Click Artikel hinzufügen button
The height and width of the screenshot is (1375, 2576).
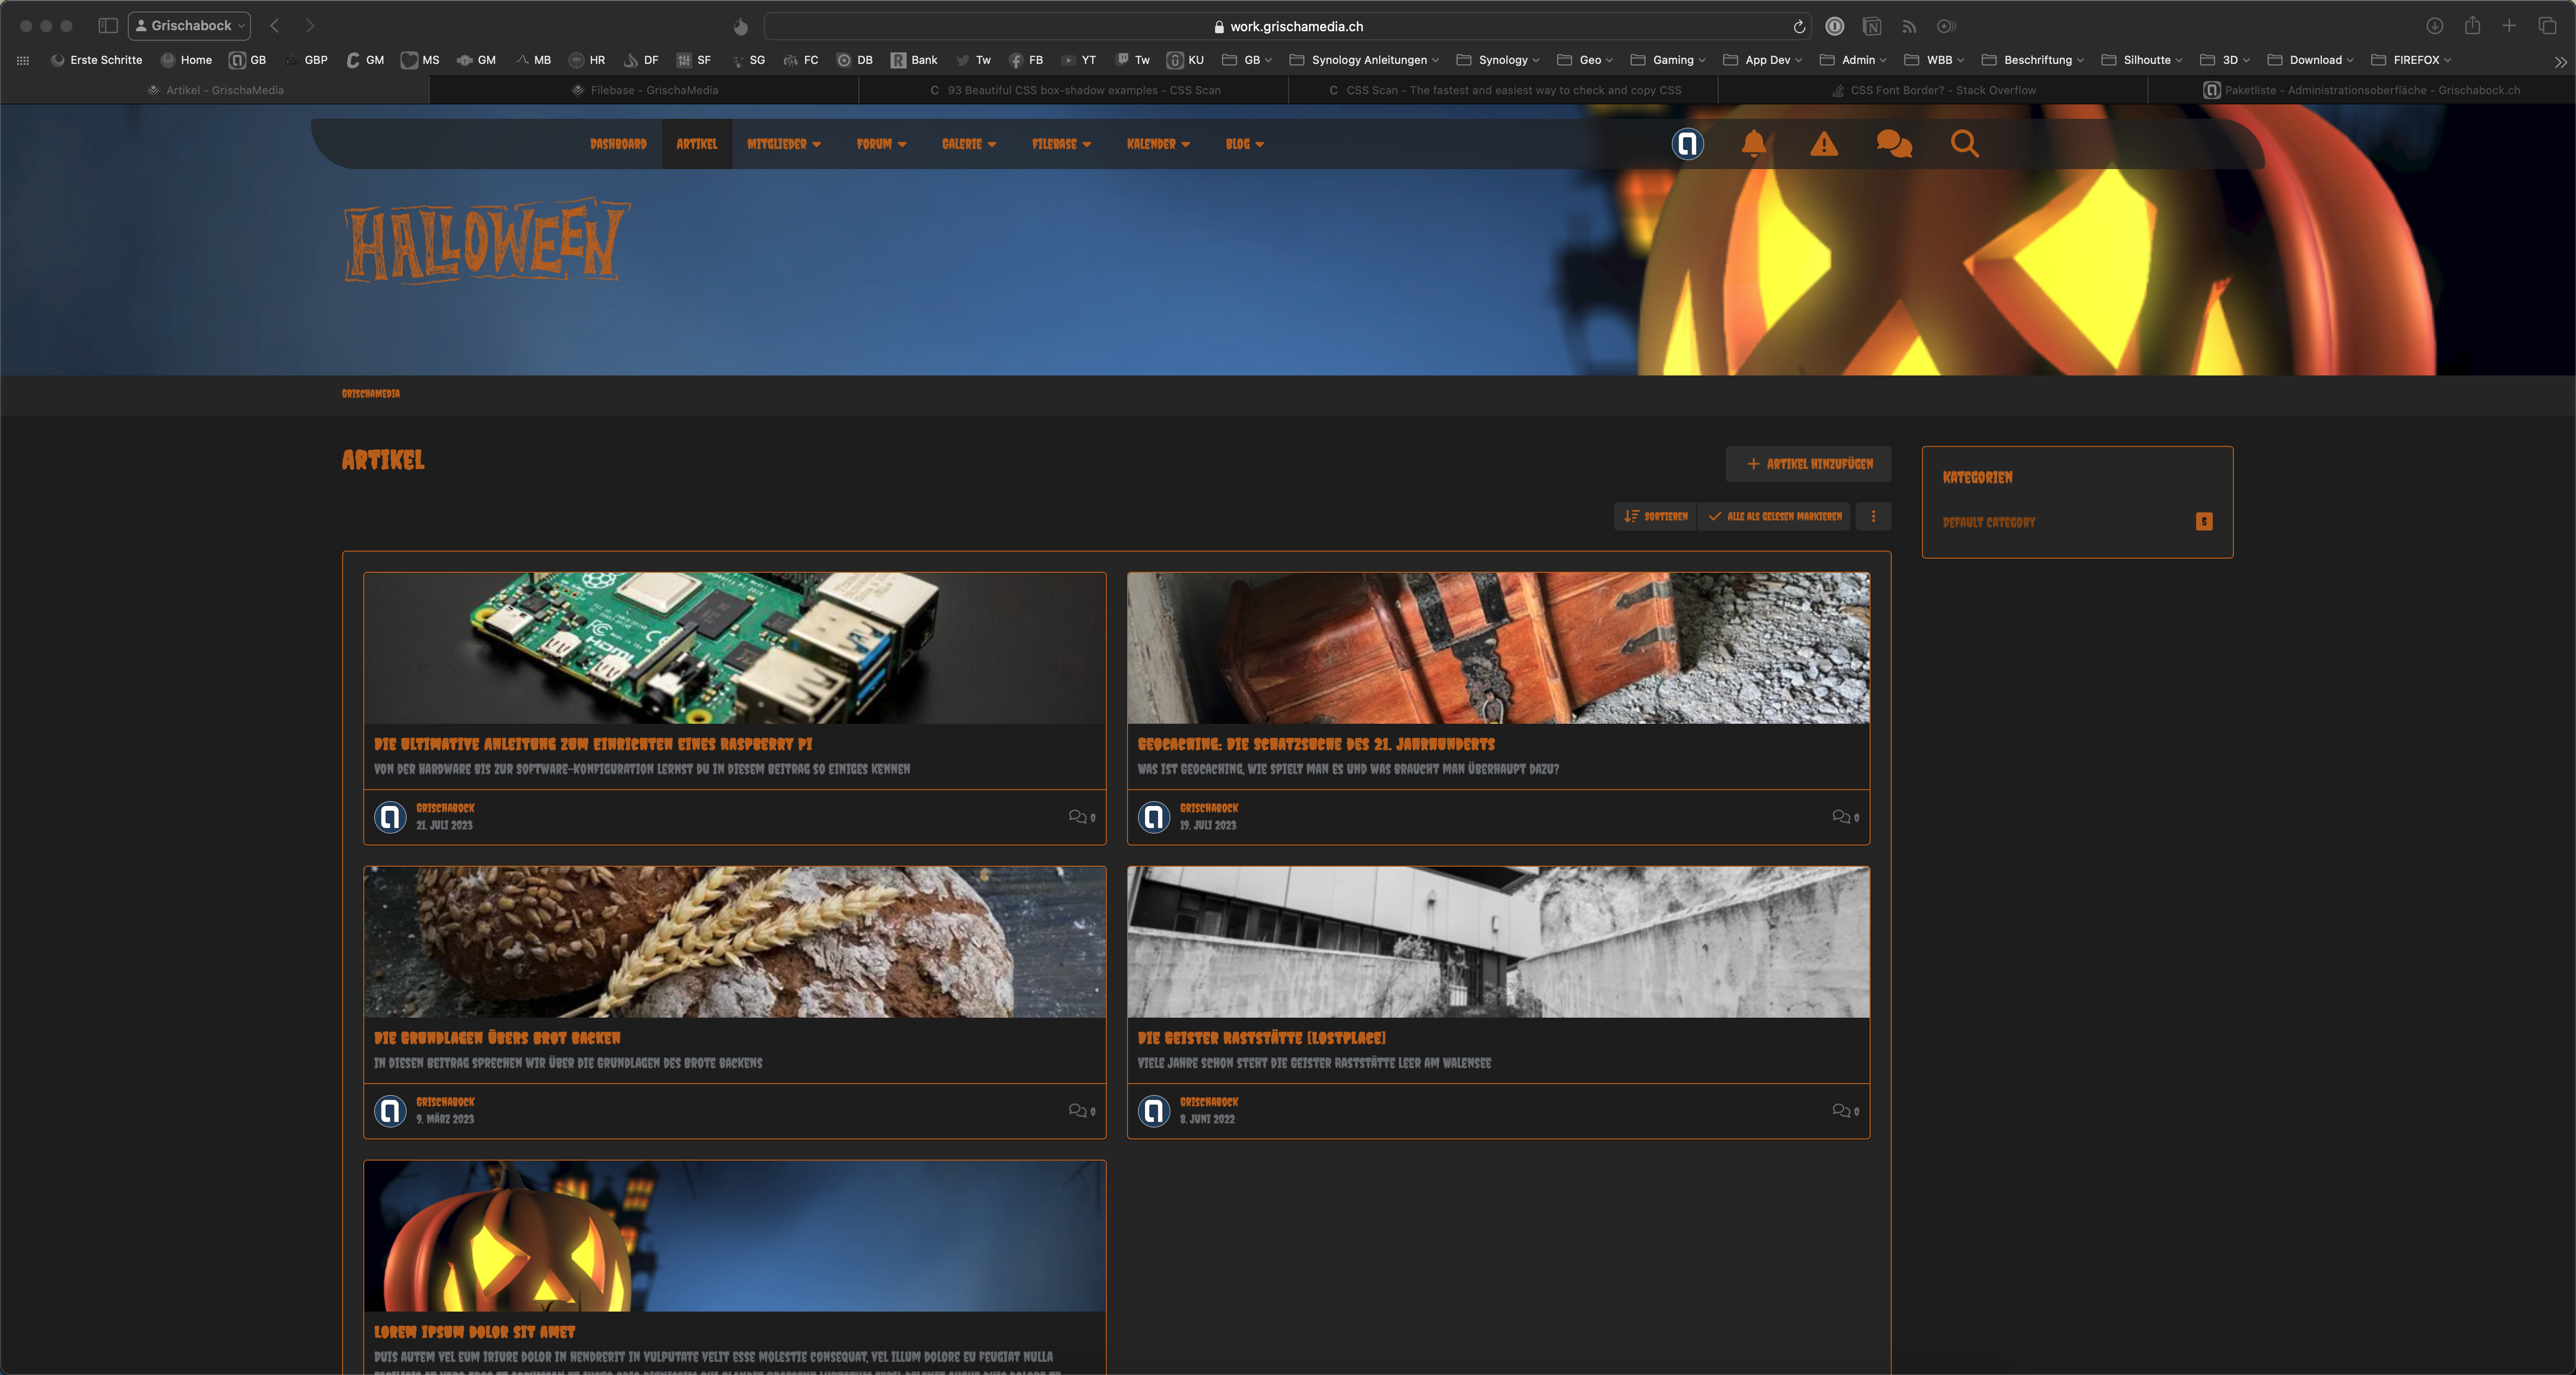pos(1808,464)
